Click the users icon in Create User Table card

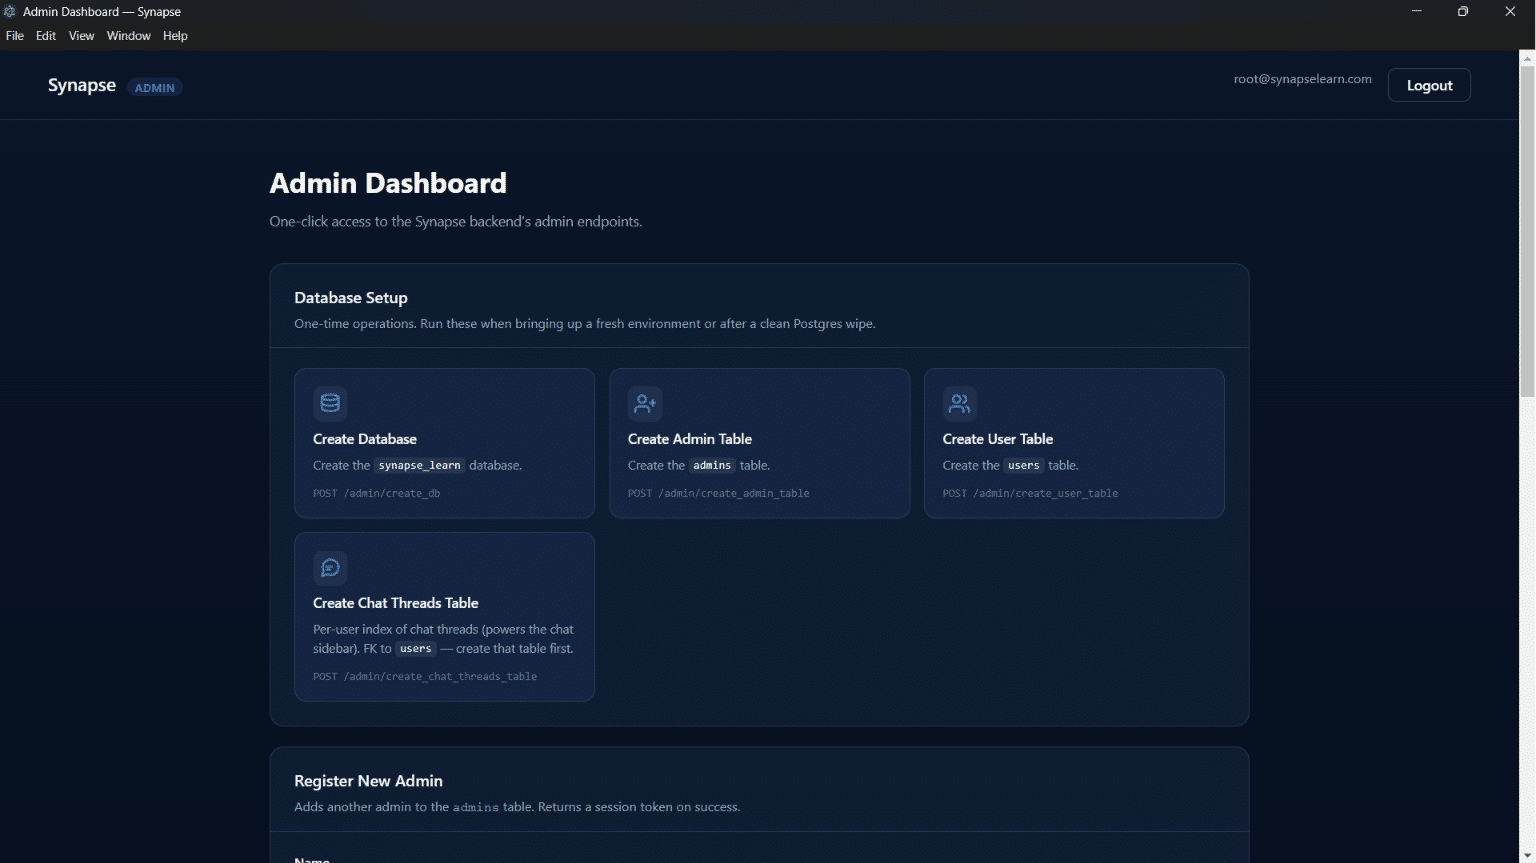pyautogui.click(x=959, y=403)
